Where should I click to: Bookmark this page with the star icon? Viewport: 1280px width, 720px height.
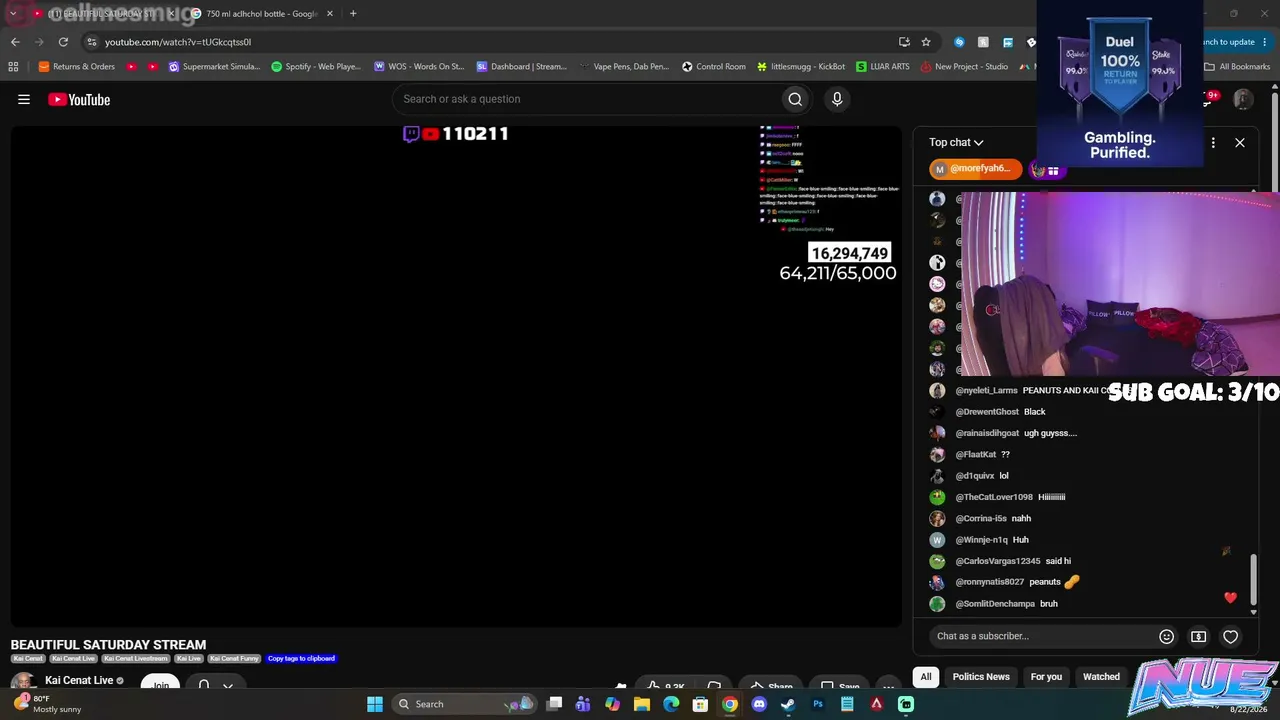(x=926, y=42)
